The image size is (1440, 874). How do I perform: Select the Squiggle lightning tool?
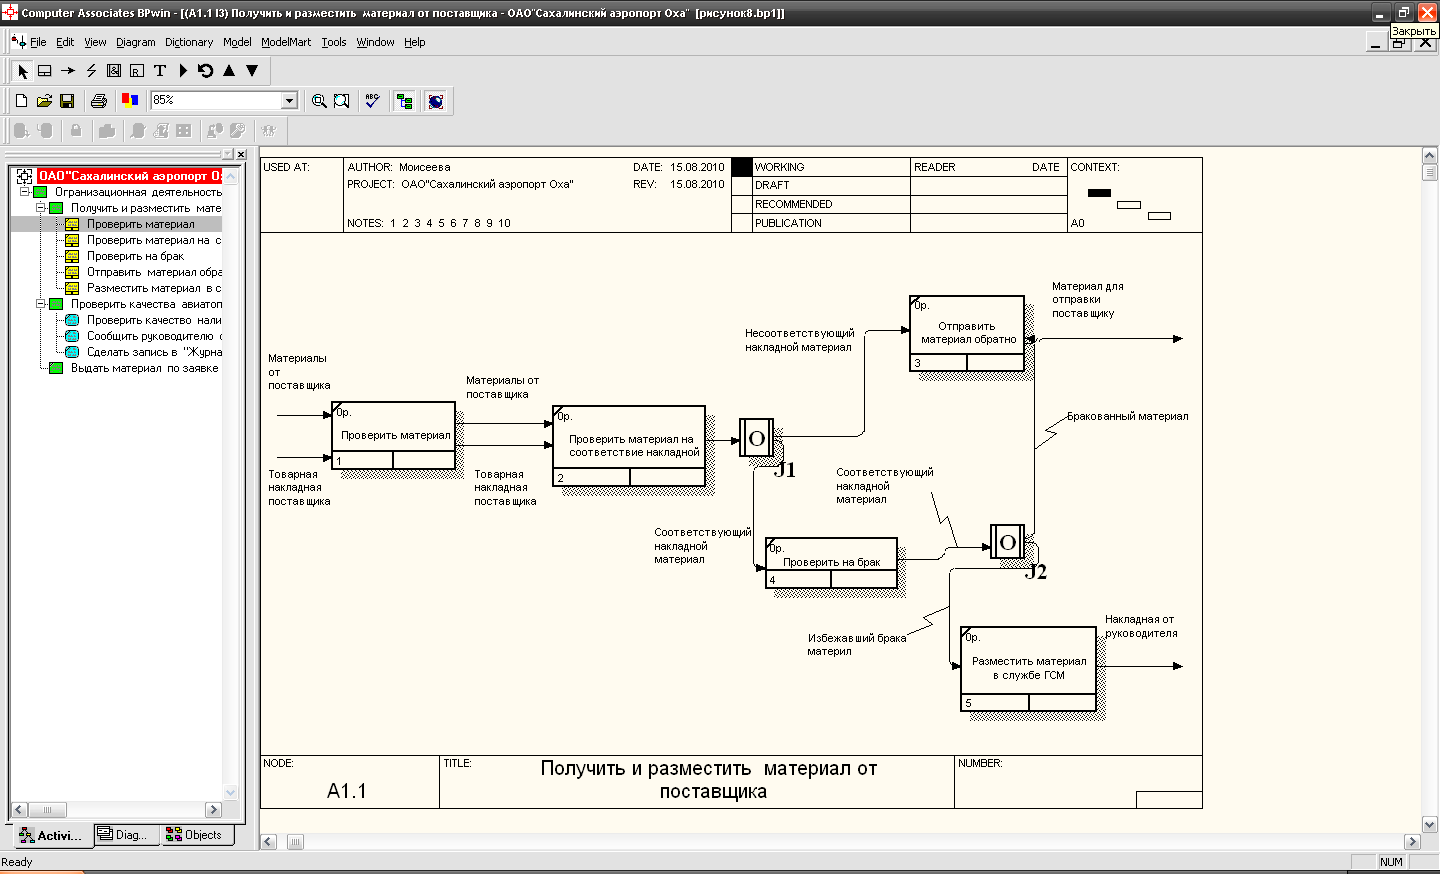click(91, 71)
